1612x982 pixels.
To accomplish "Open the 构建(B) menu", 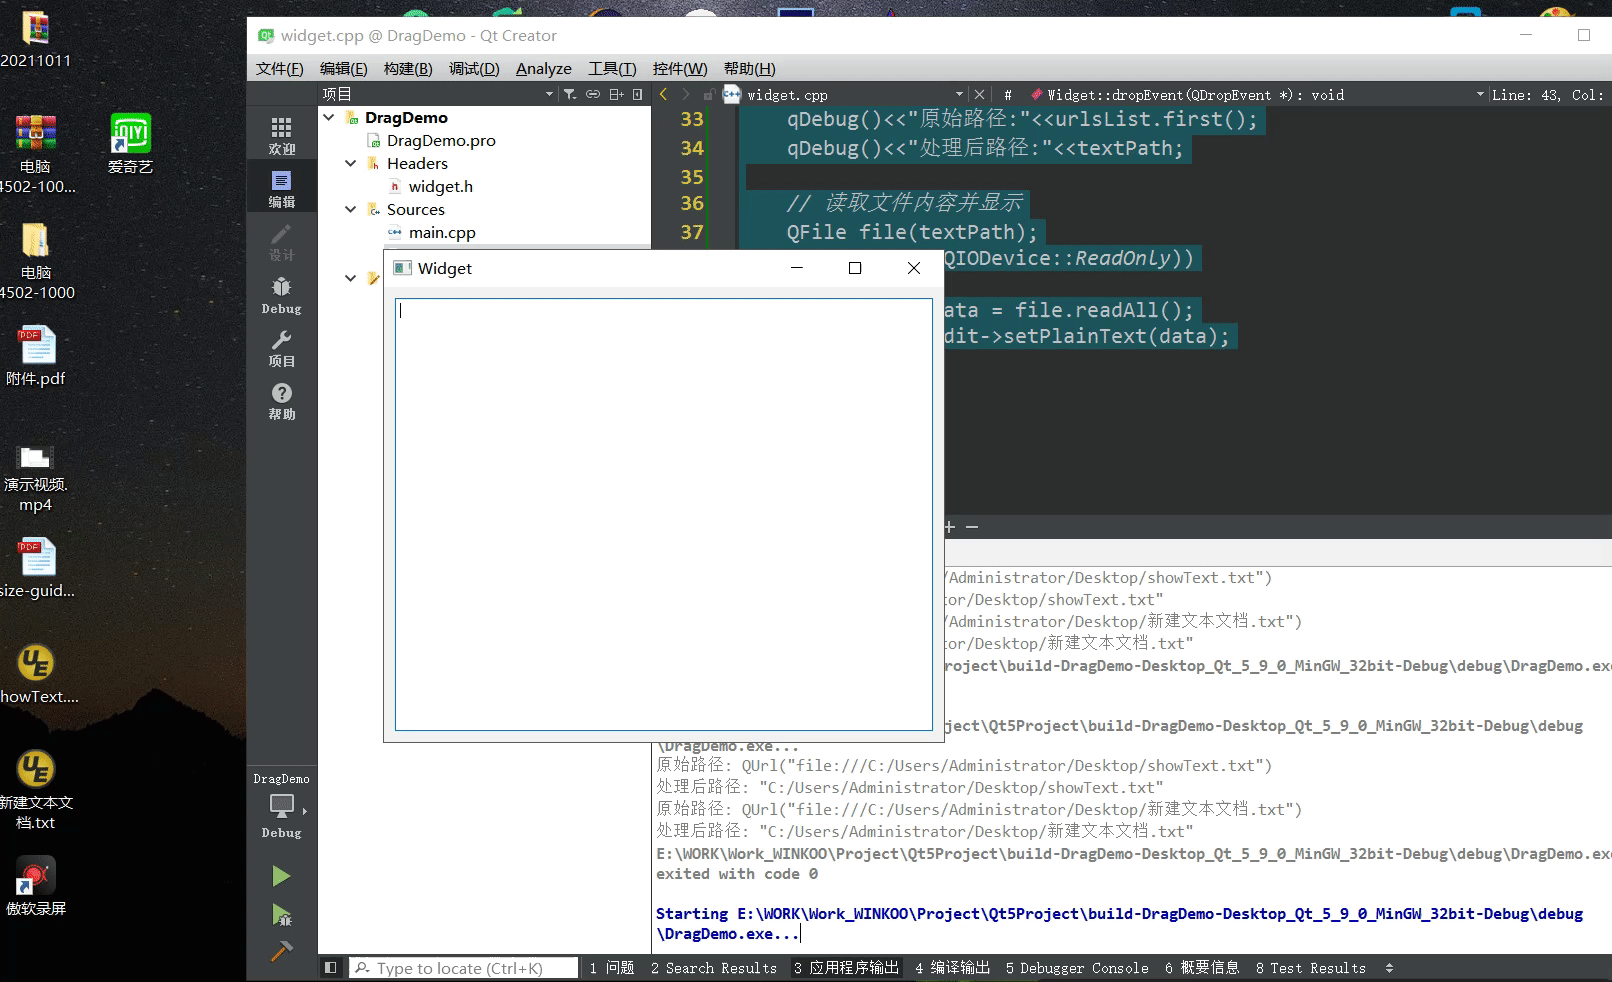I will pos(406,68).
